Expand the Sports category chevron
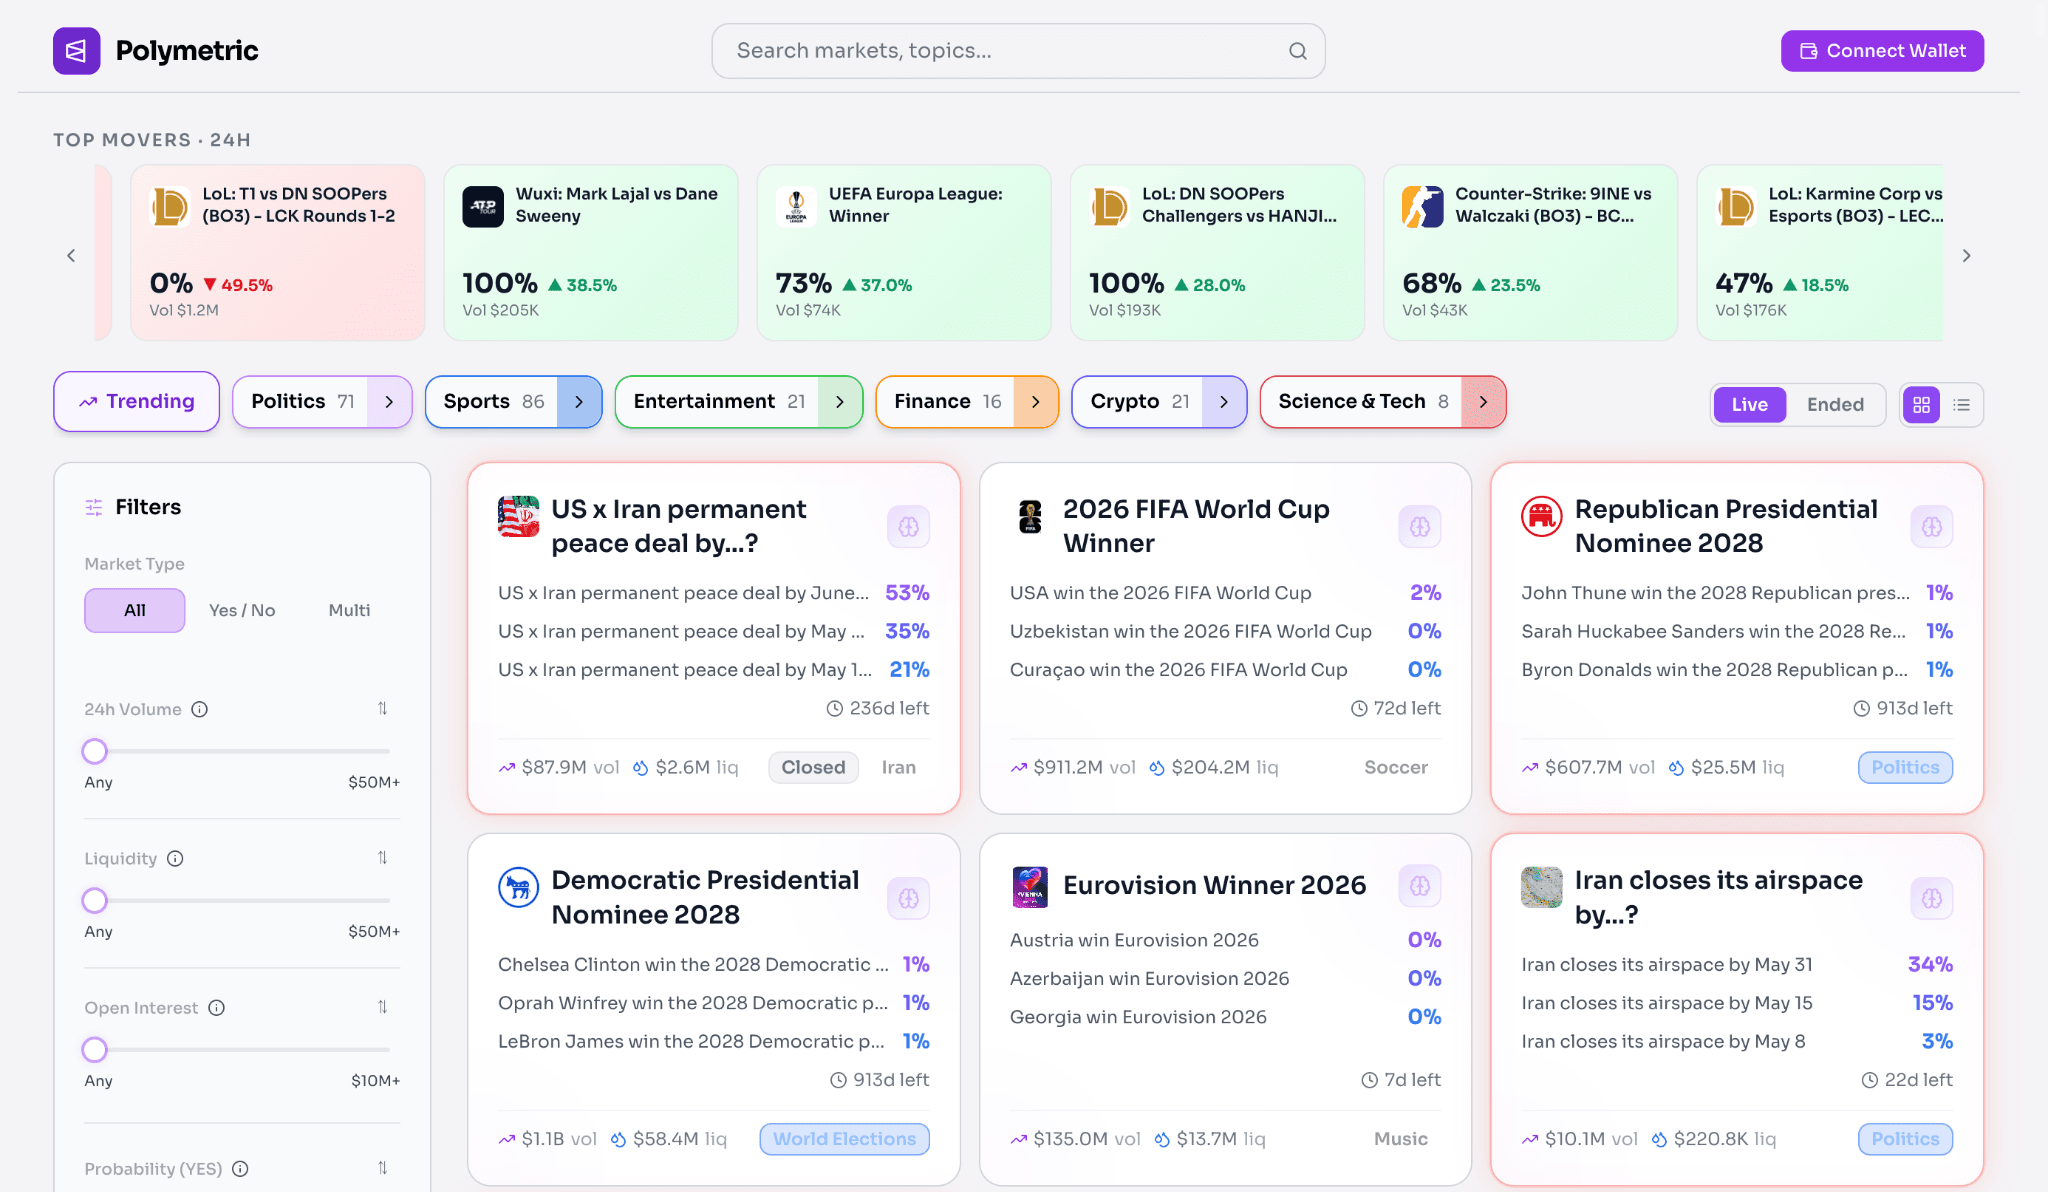The image size is (2048, 1192). click(x=578, y=401)
